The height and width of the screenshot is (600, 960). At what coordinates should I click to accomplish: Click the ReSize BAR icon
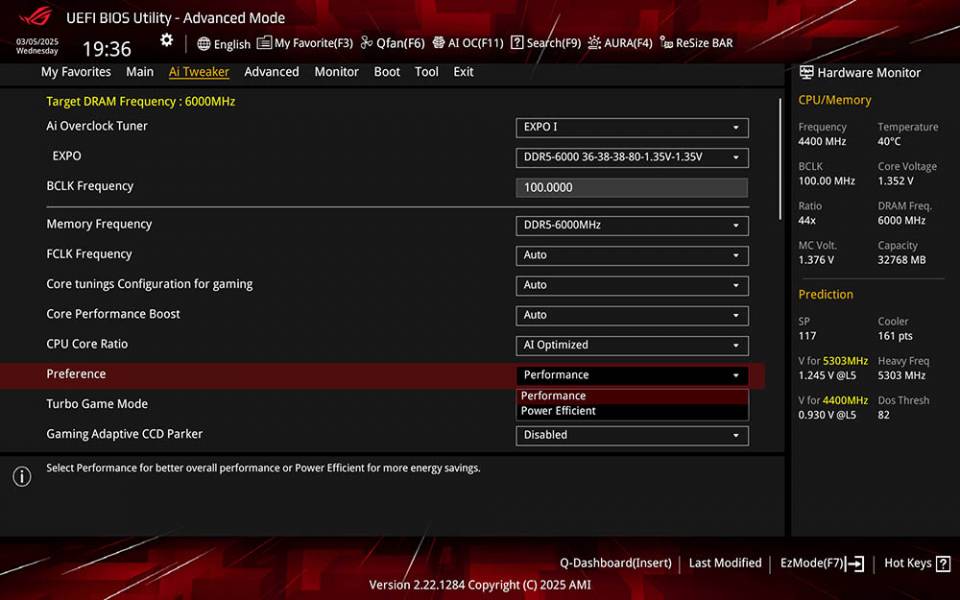pos(666,42)
